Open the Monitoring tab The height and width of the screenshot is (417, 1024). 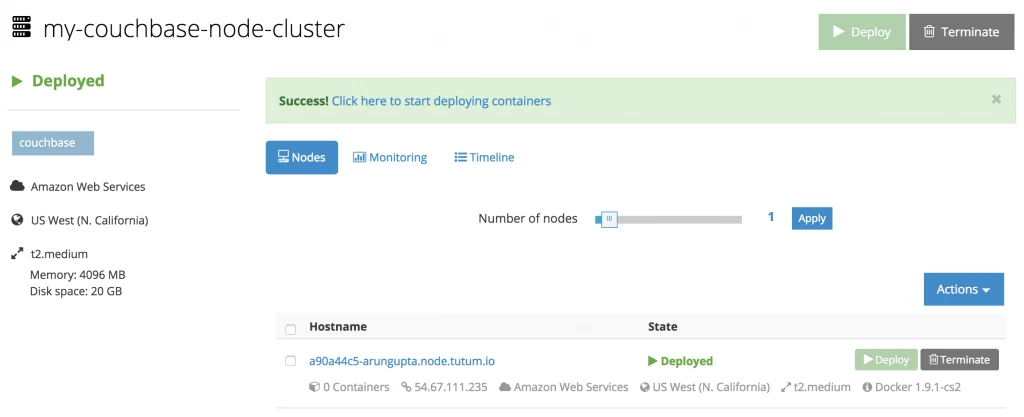pyautogui.click(x=390, y=157)
